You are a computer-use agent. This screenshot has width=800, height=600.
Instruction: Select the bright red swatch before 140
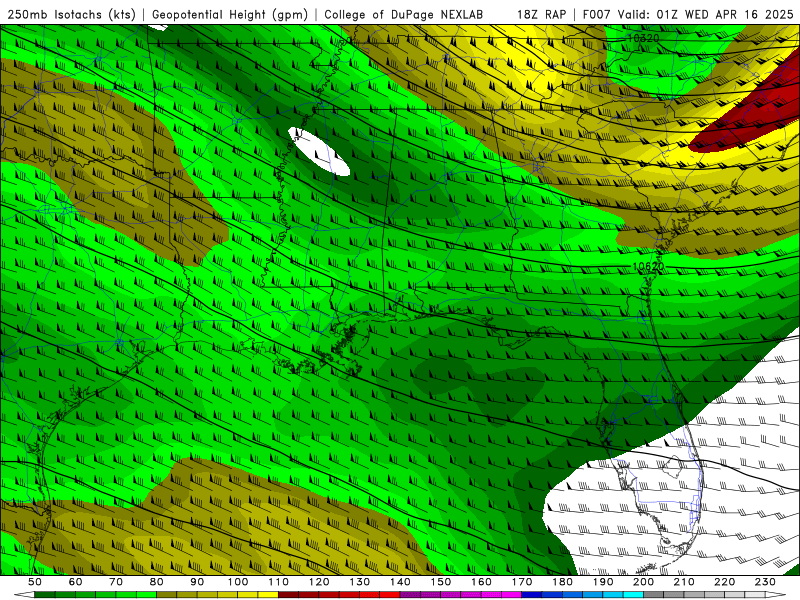tap(390, 595)
